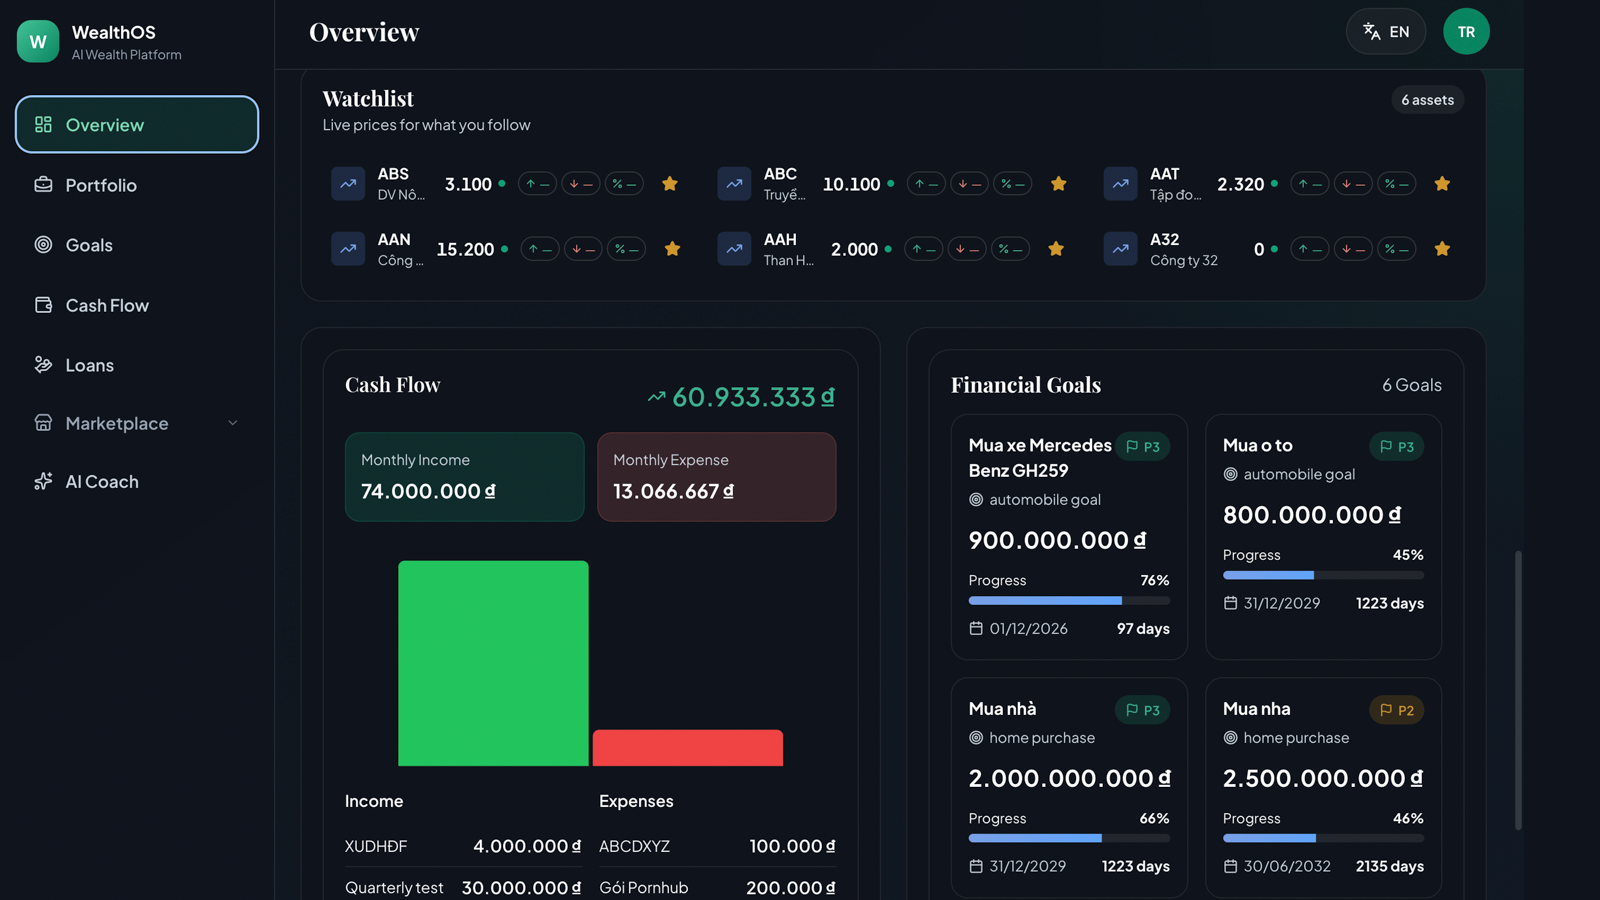Click the 6 Goals link
Image resolution: width=1600 pixels, height=900 pixels.
pos(1411,385)
